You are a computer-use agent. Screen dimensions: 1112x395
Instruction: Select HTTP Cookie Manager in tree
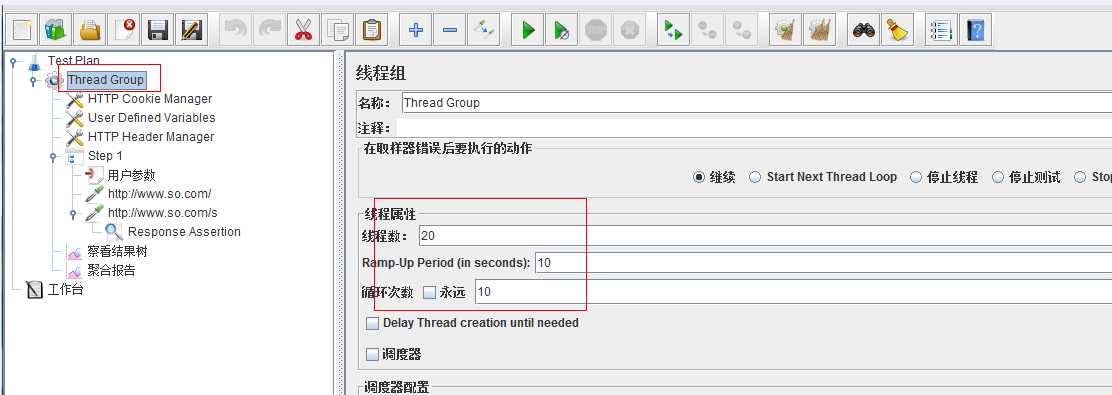[150, 99]
